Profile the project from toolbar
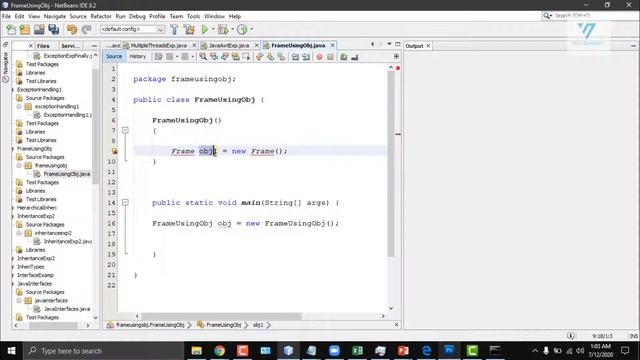This screenshot has width=640, height=360. (x=242, y=29)
